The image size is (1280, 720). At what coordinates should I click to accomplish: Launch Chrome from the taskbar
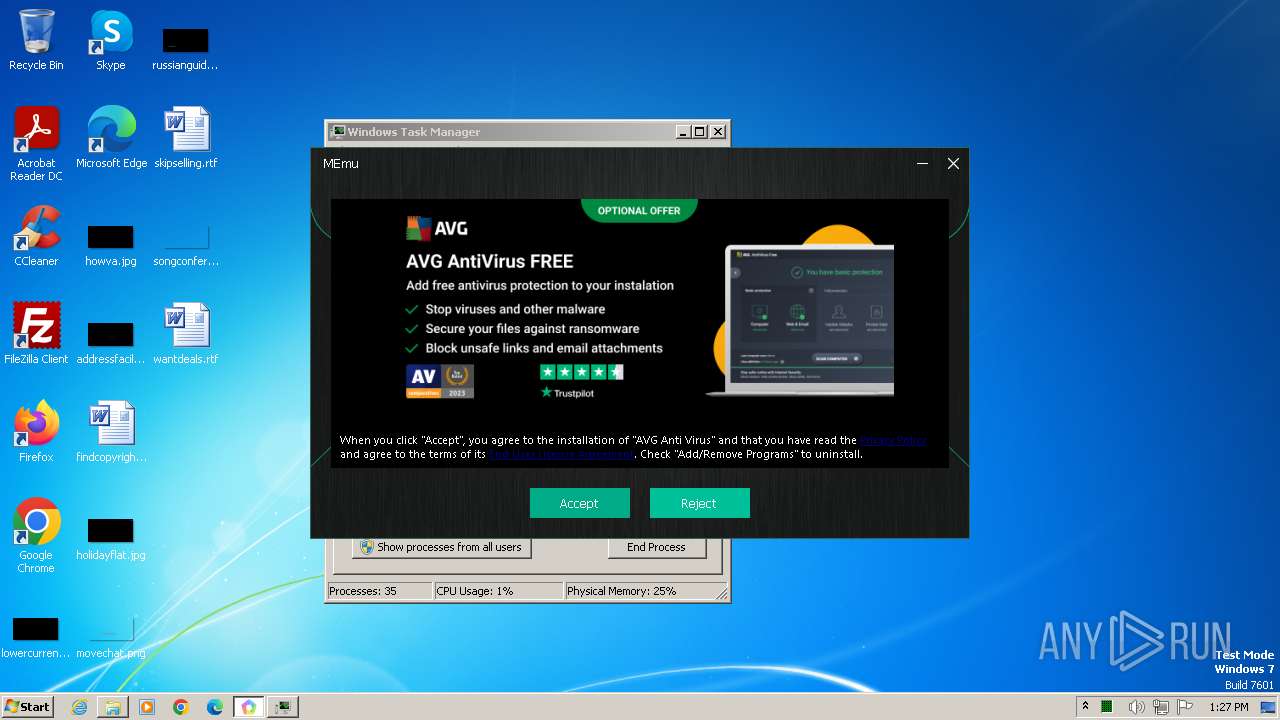(181, 707)
